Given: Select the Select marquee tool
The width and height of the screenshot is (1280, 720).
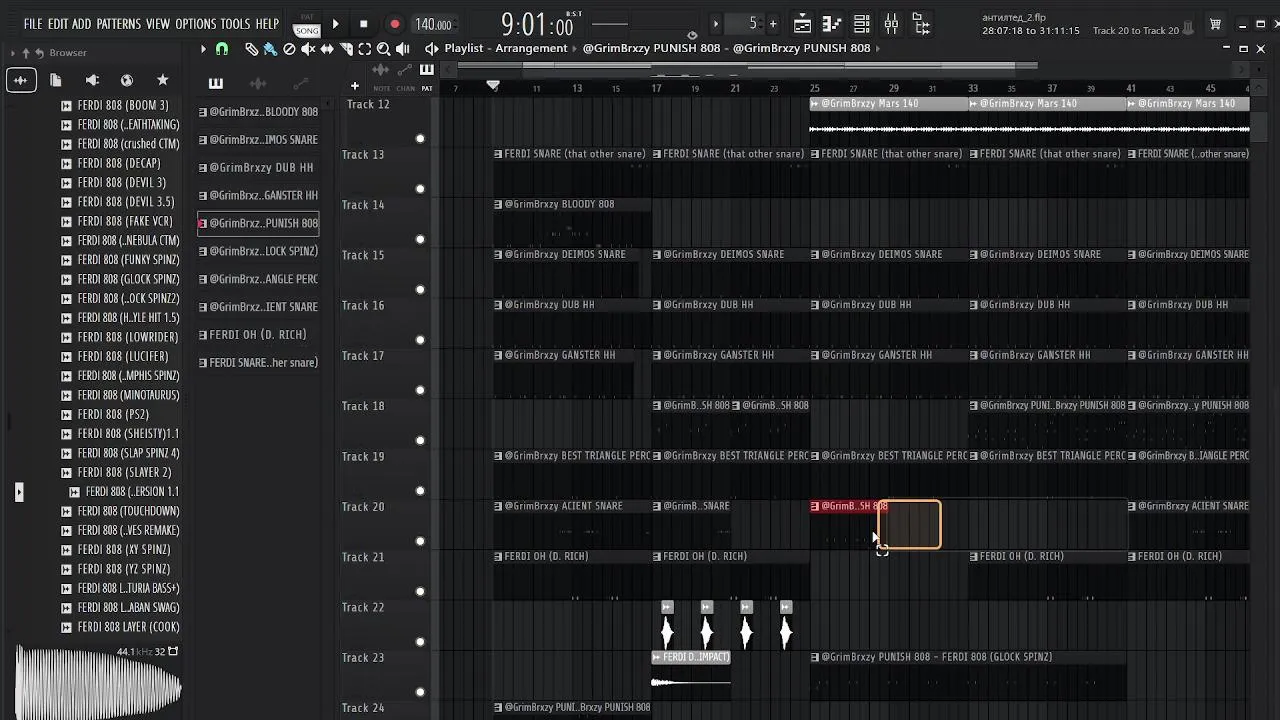Looking at the screenshot, I should pyautogui.click(x=365, y=48).
